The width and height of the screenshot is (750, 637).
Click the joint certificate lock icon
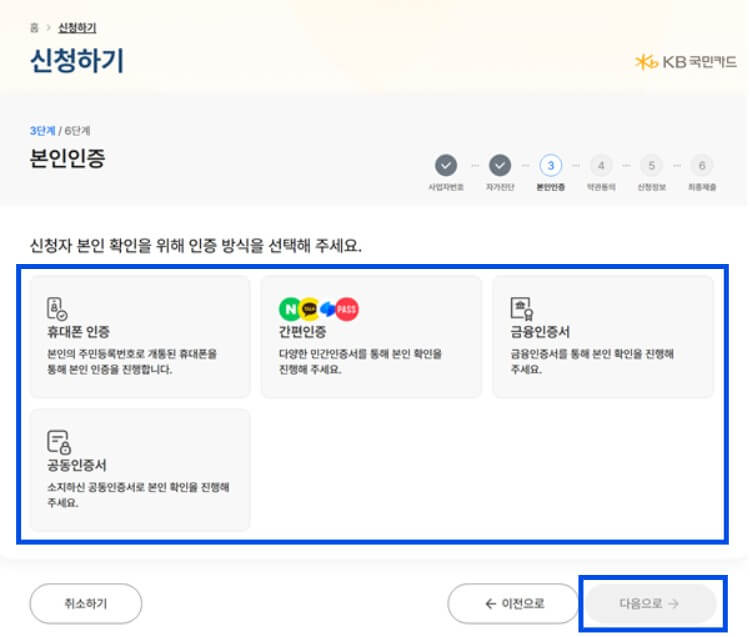tap(59, 442)
